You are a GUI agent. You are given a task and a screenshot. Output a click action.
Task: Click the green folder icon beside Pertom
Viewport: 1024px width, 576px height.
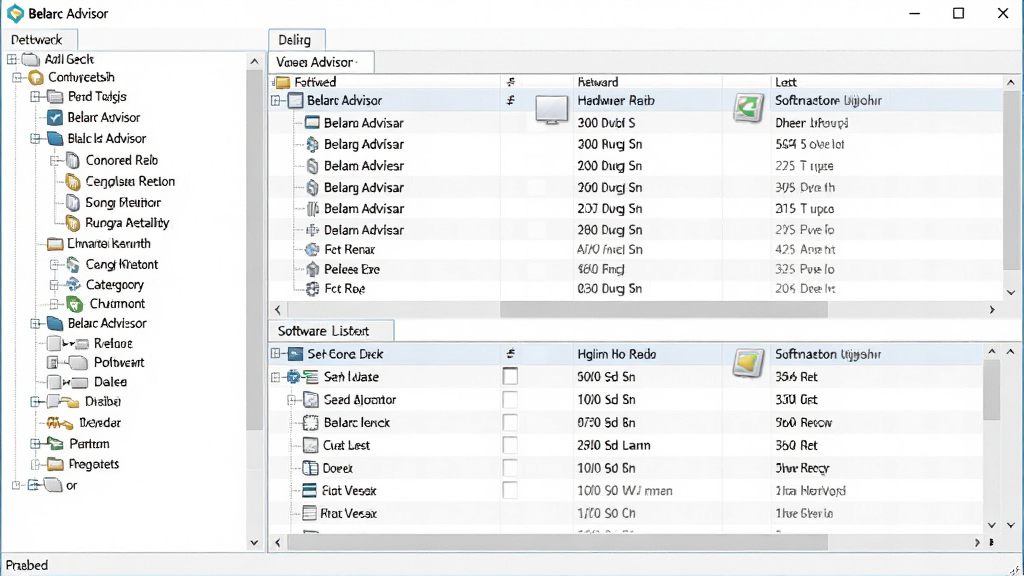coord(55,444)
